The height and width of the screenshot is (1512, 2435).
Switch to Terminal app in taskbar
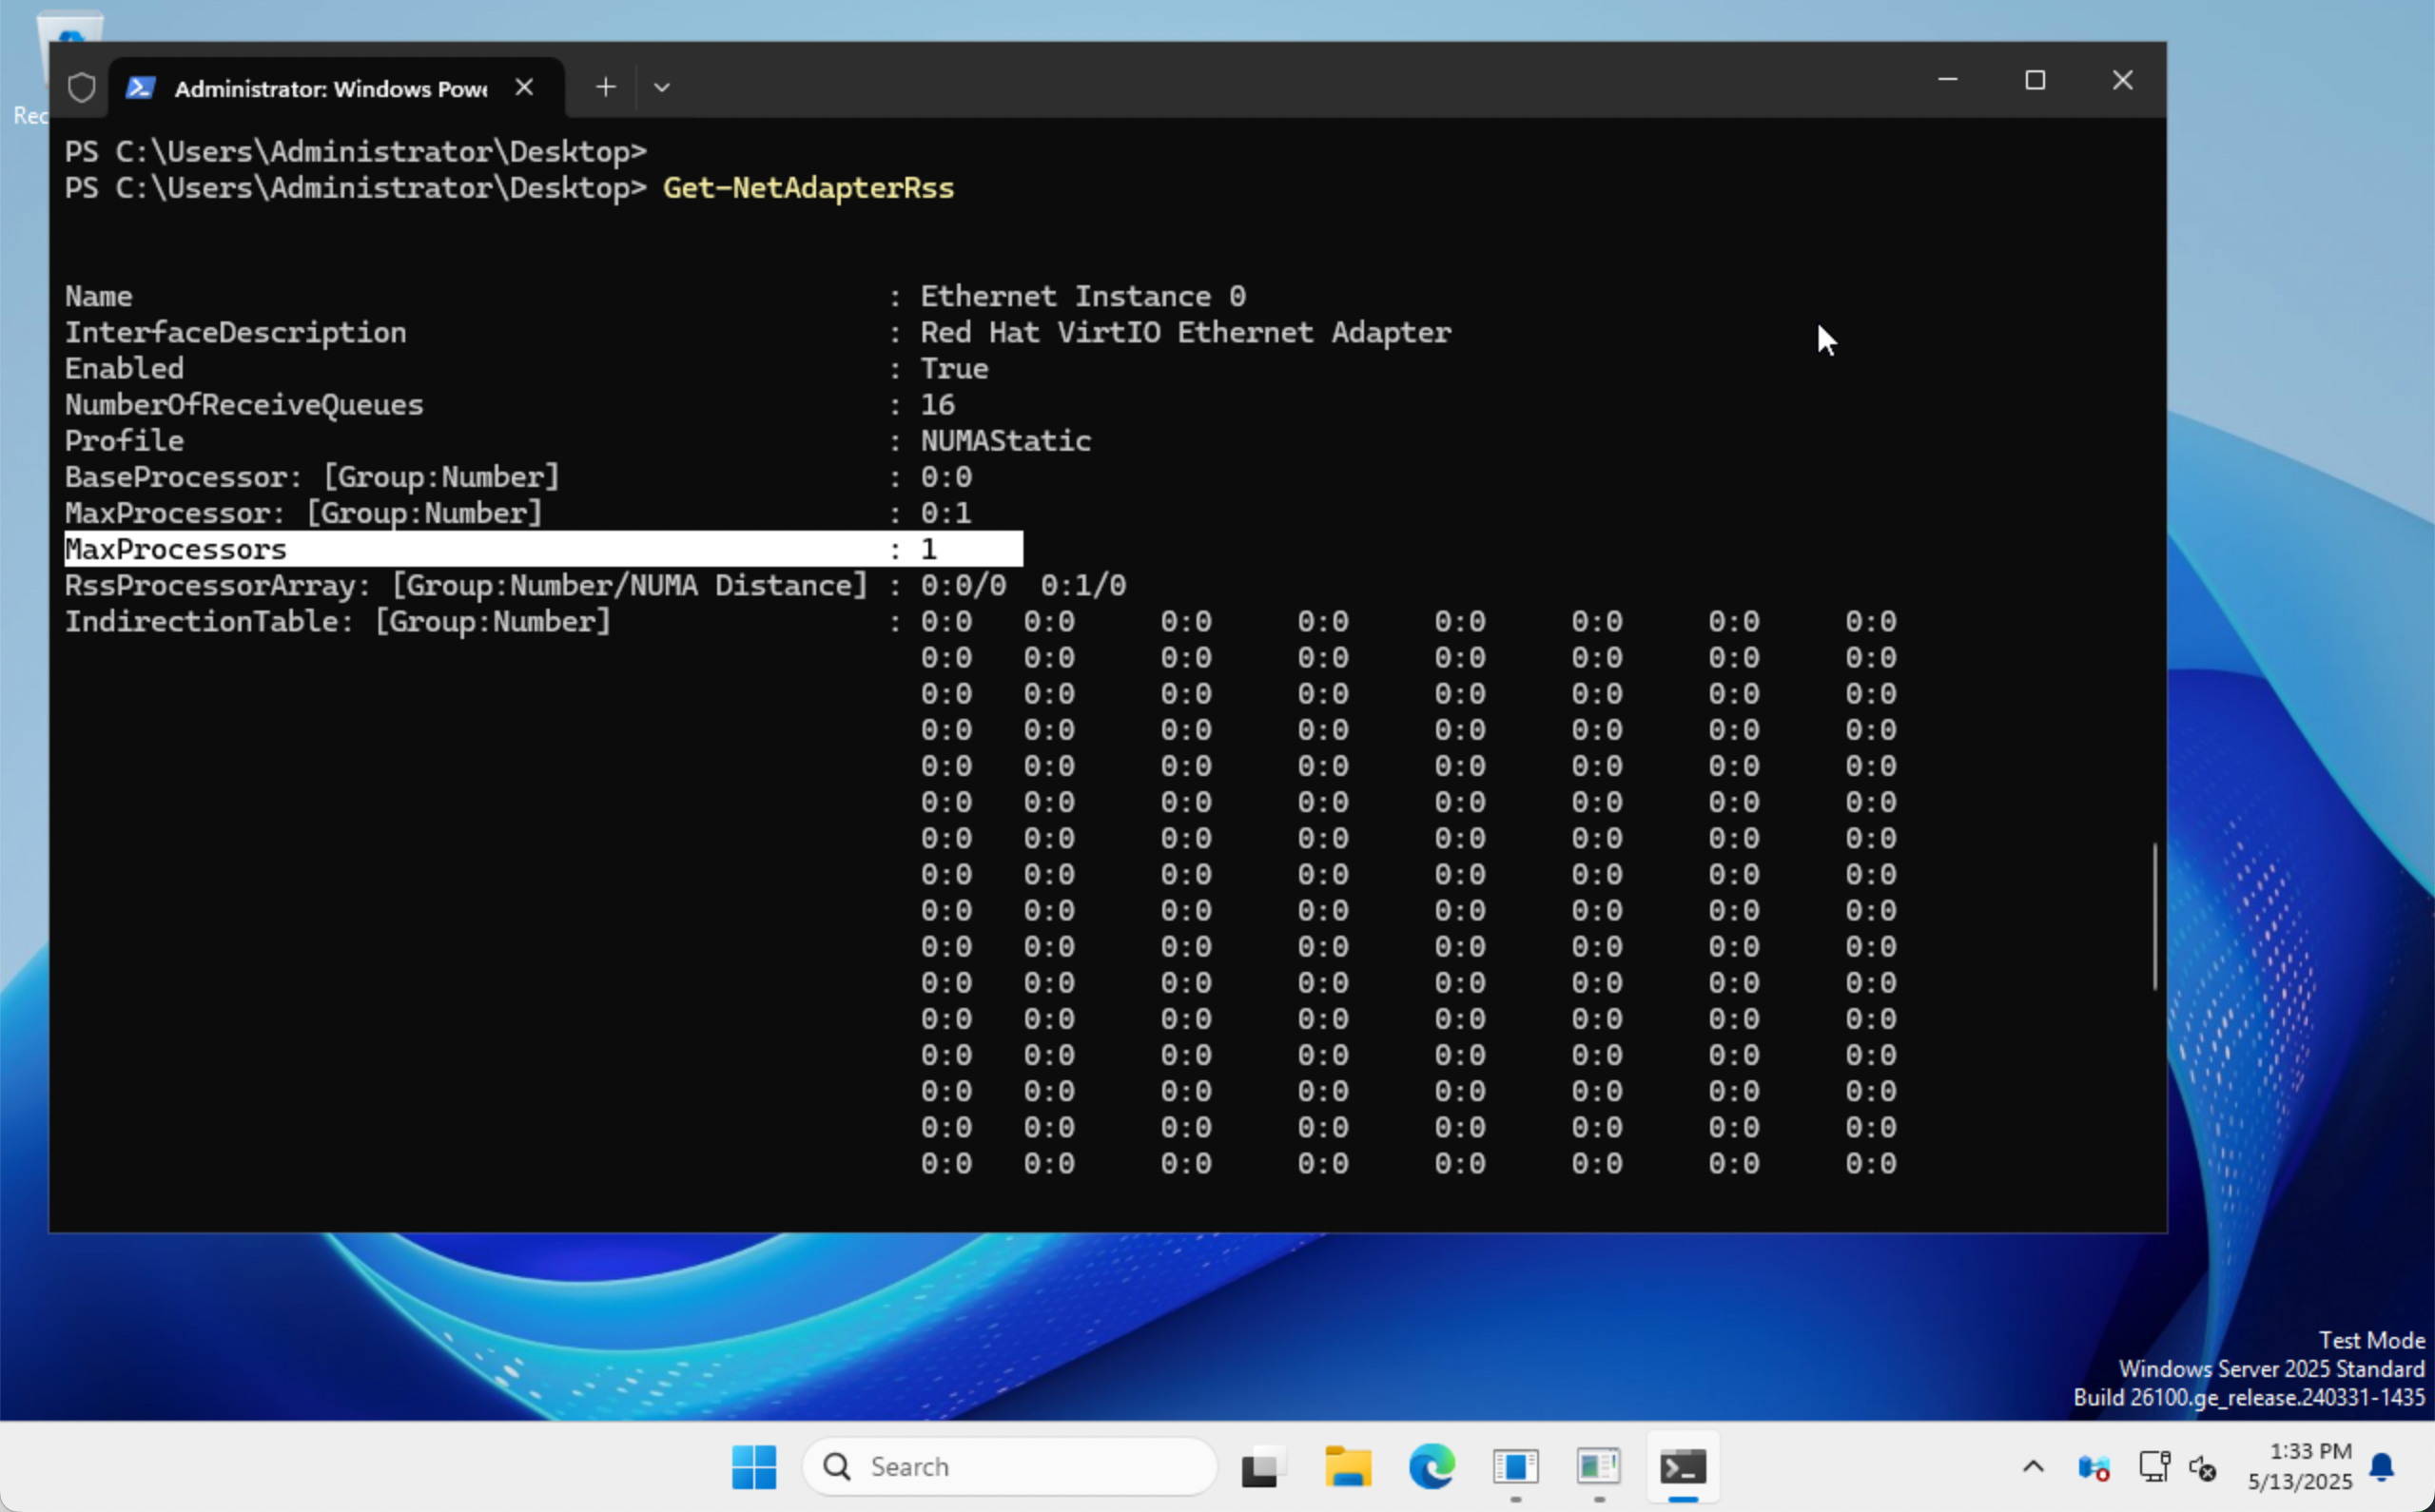1683,1466
